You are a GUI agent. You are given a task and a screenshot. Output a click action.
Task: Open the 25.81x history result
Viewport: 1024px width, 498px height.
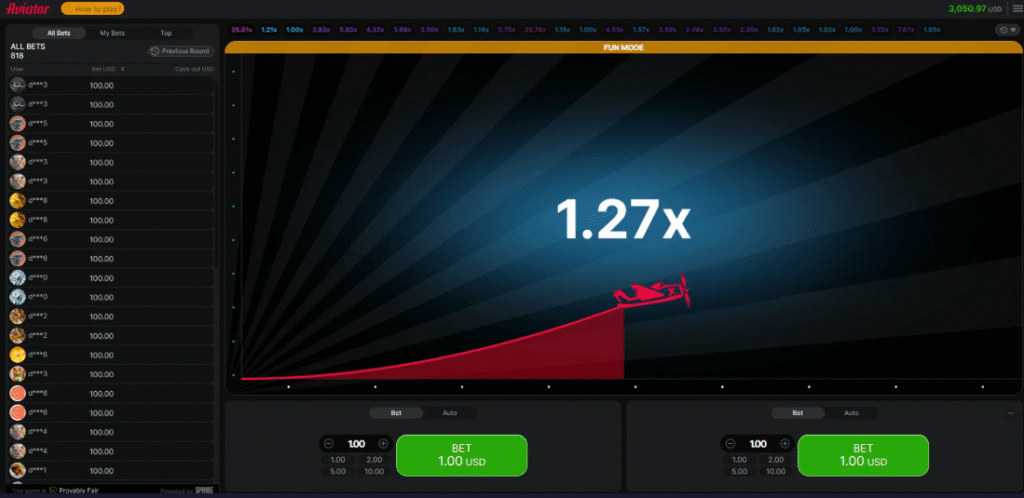pyautogui.click(x=242, y=29)
